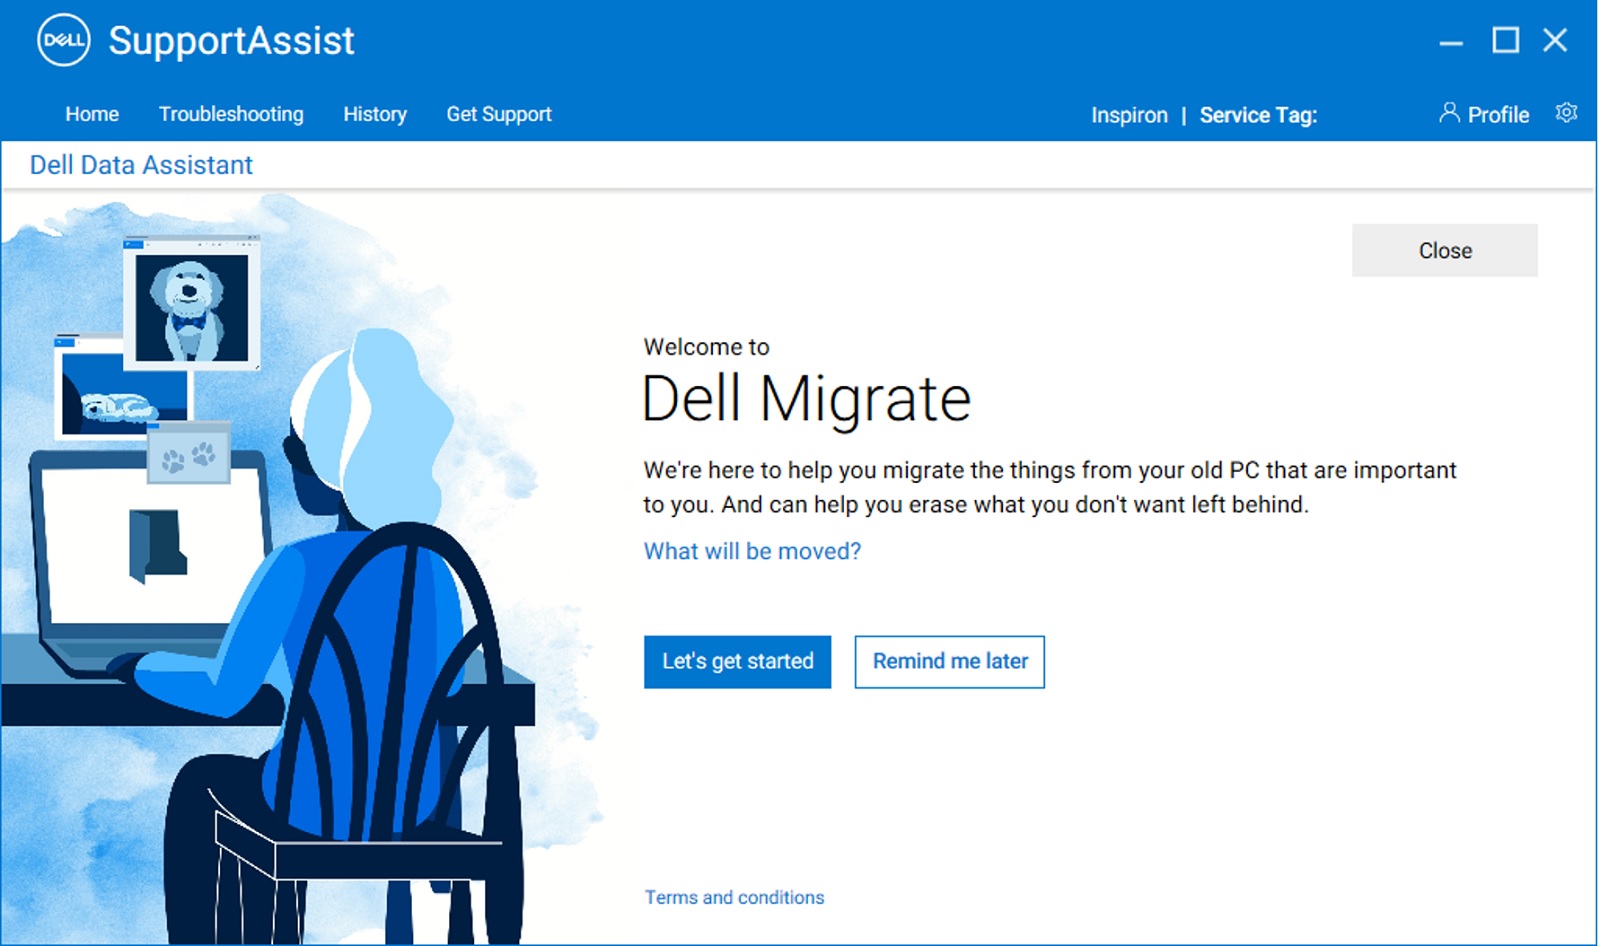Image resolution: width=1600 pixels, height=946 pixels.
Task: Click the SupportAssist title text
Action: (x=232, y=40)
